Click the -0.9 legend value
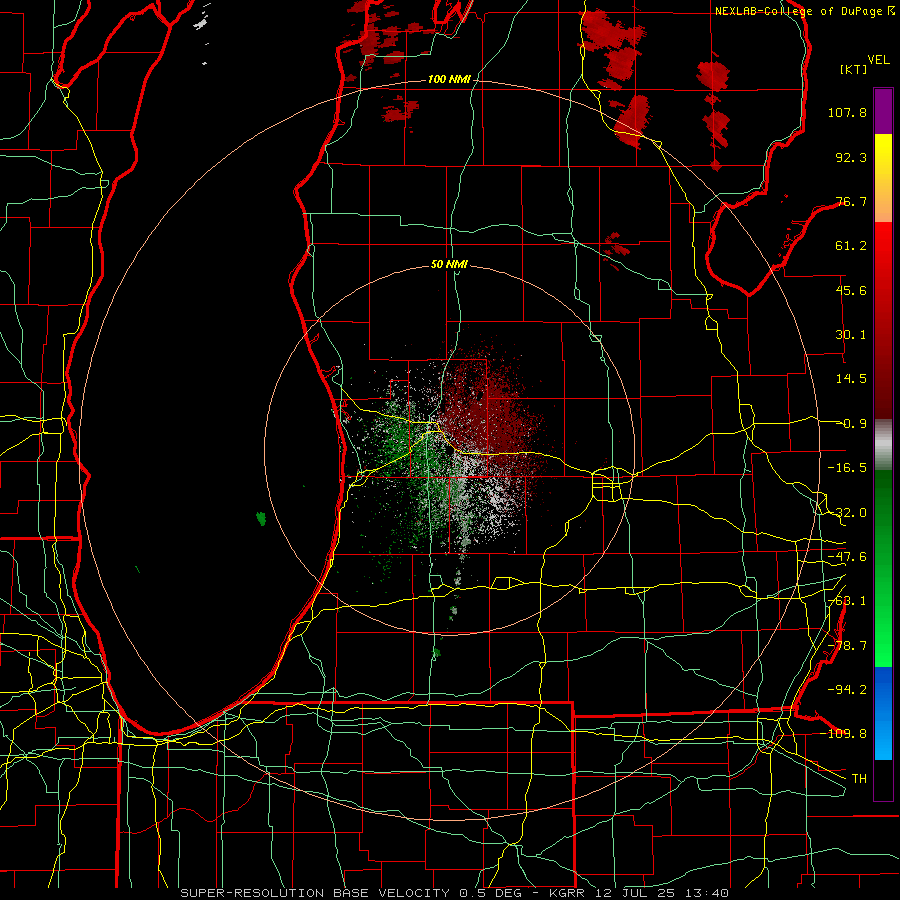The width and height of the screenshot is (900, 900). pos(852,424)
